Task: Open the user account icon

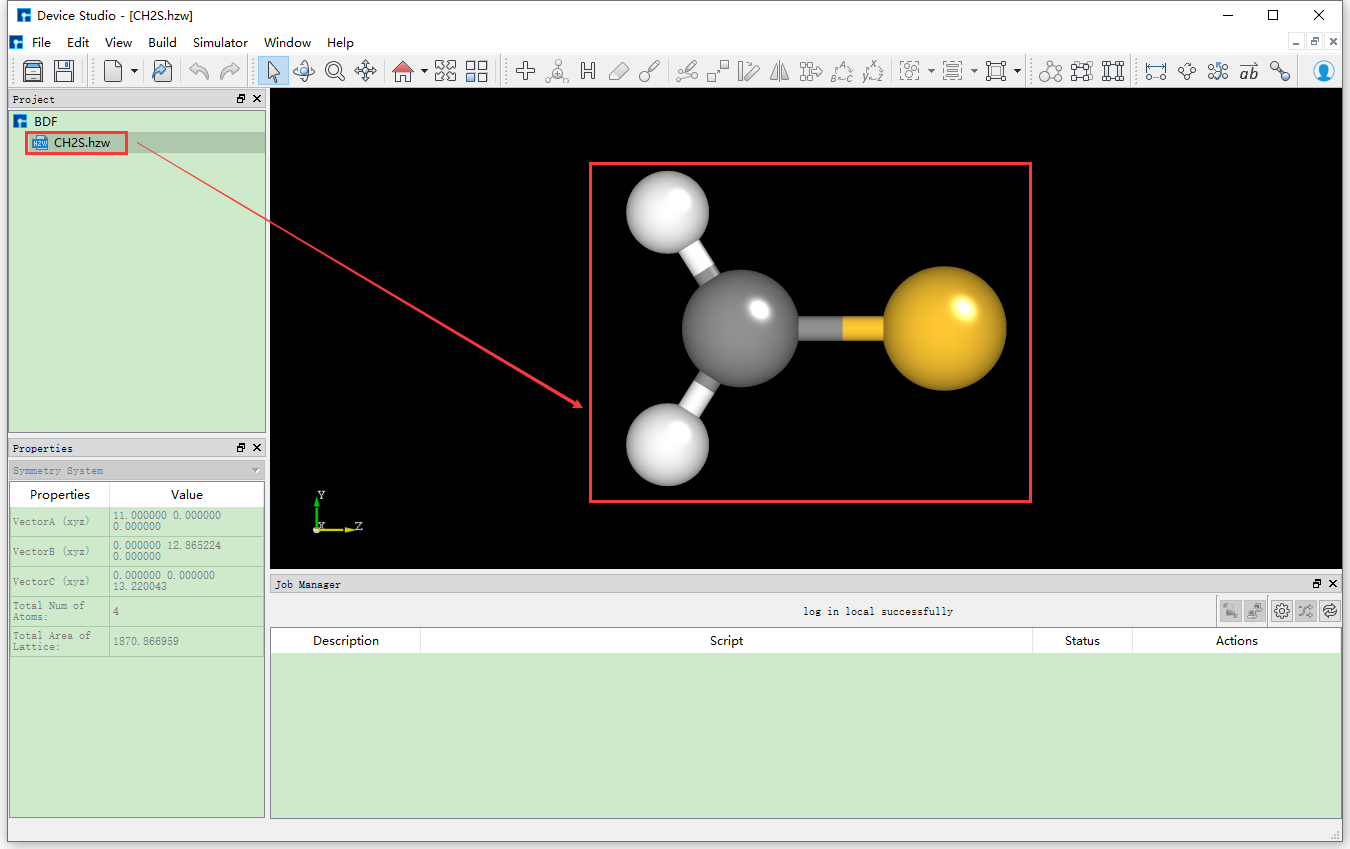Action: 1323,71
